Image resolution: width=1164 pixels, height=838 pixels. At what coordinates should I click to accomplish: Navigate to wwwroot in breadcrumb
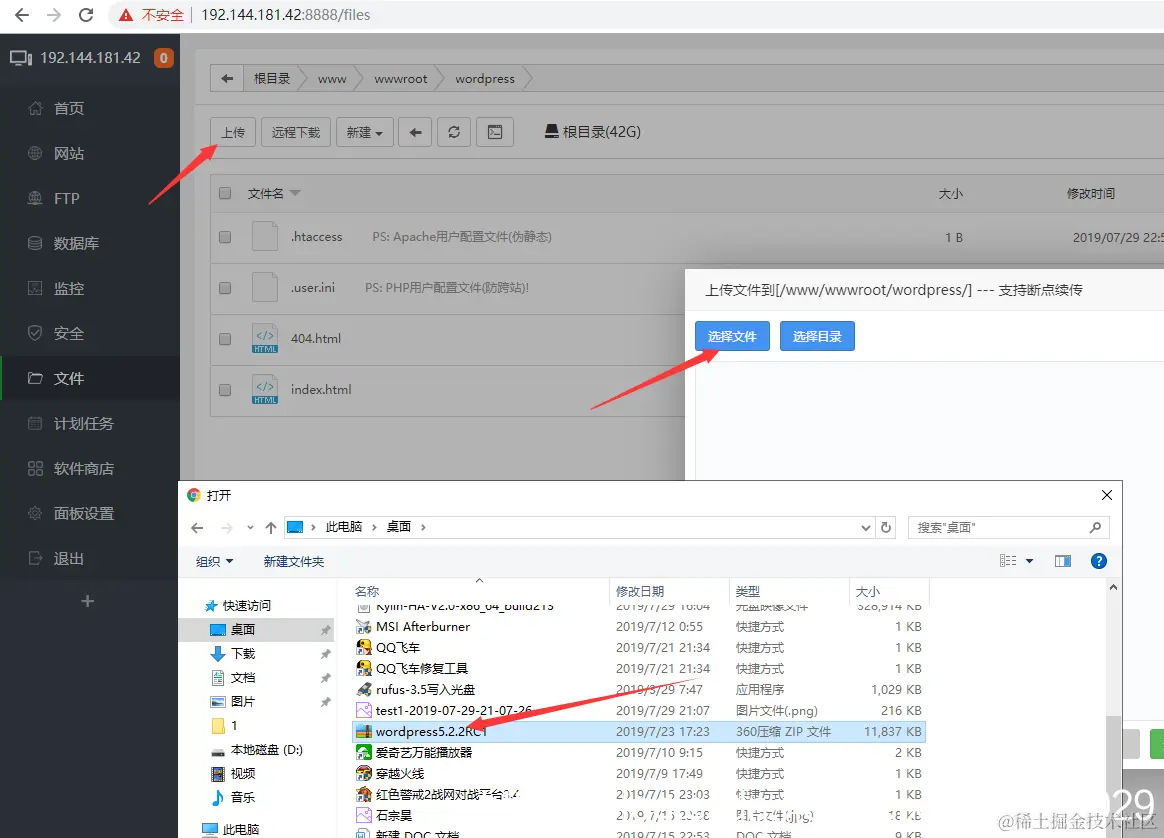tap(401, 79)
